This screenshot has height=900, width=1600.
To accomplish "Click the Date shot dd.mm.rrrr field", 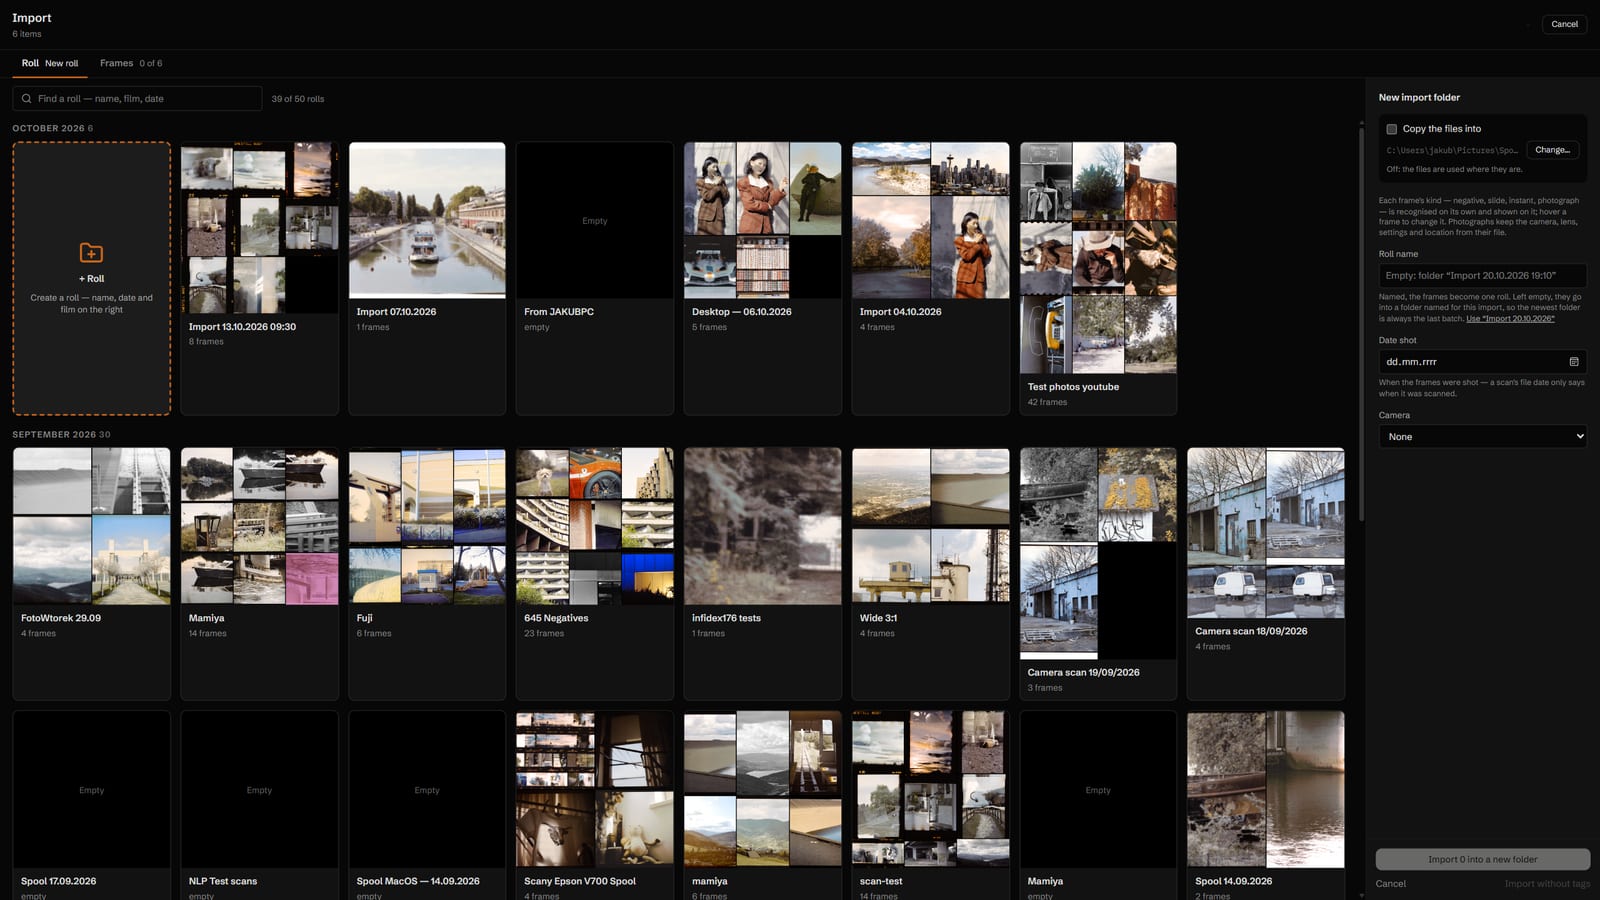I will [x=1482, y=362].
